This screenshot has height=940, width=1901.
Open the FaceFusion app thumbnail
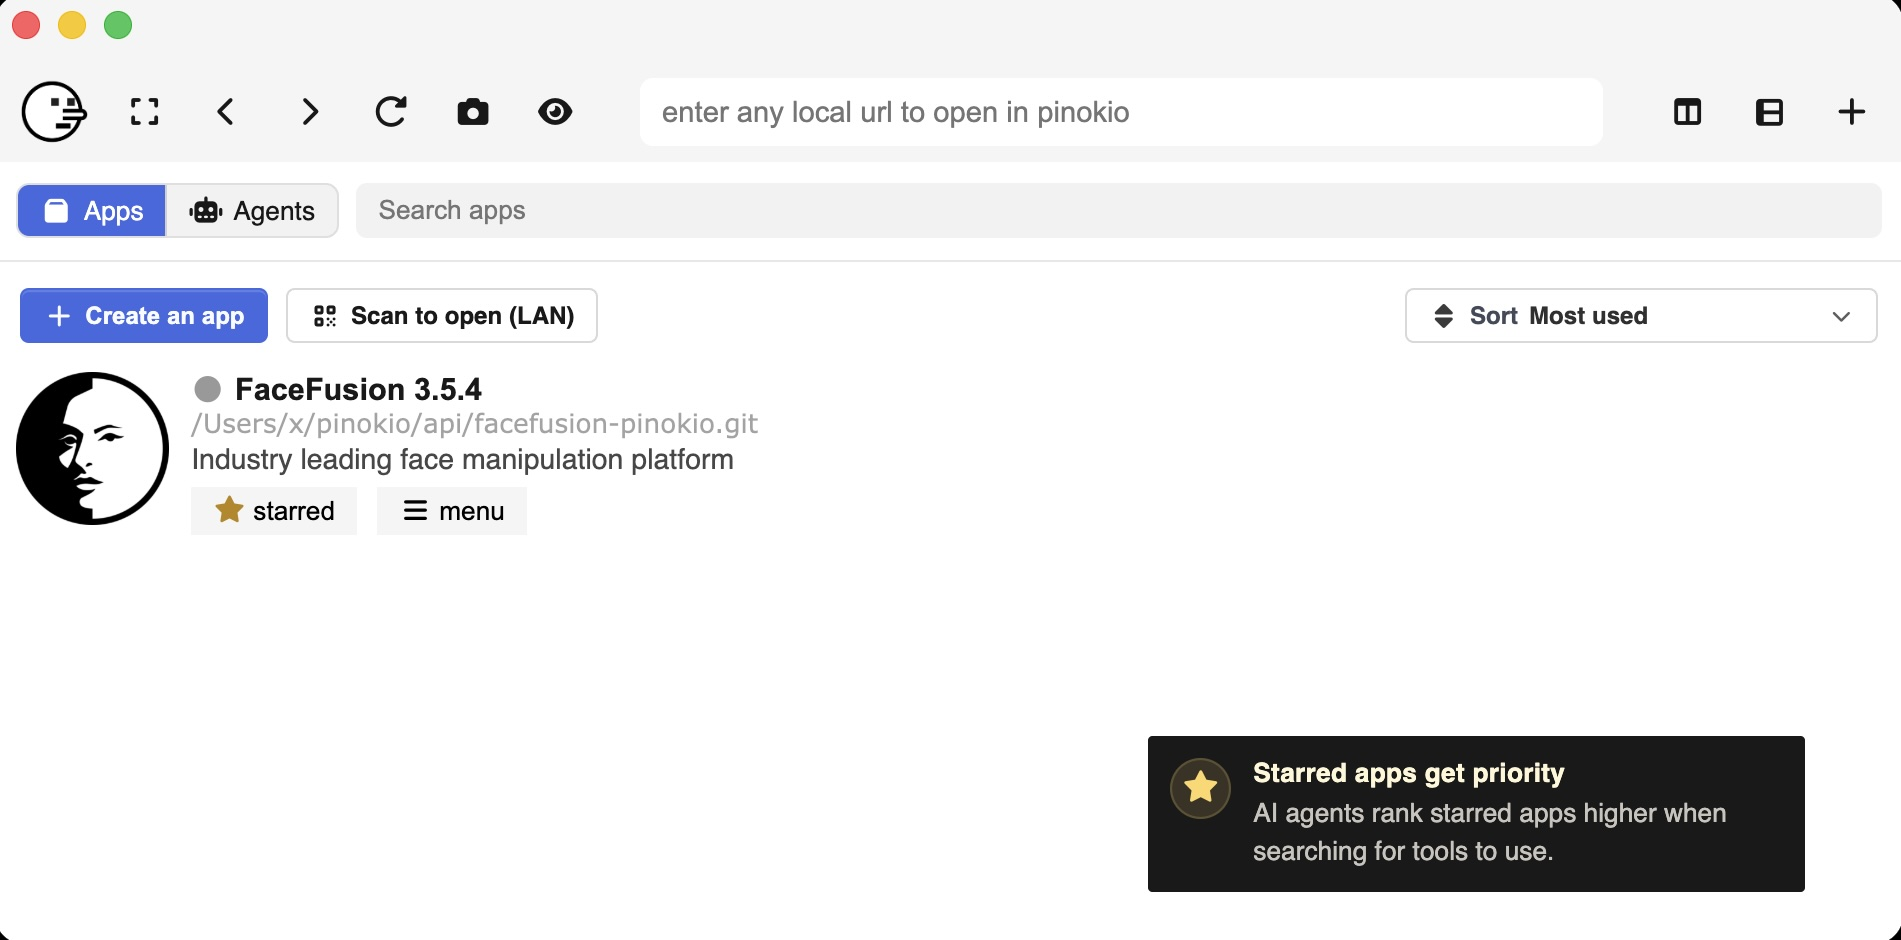tap(92, 449)
